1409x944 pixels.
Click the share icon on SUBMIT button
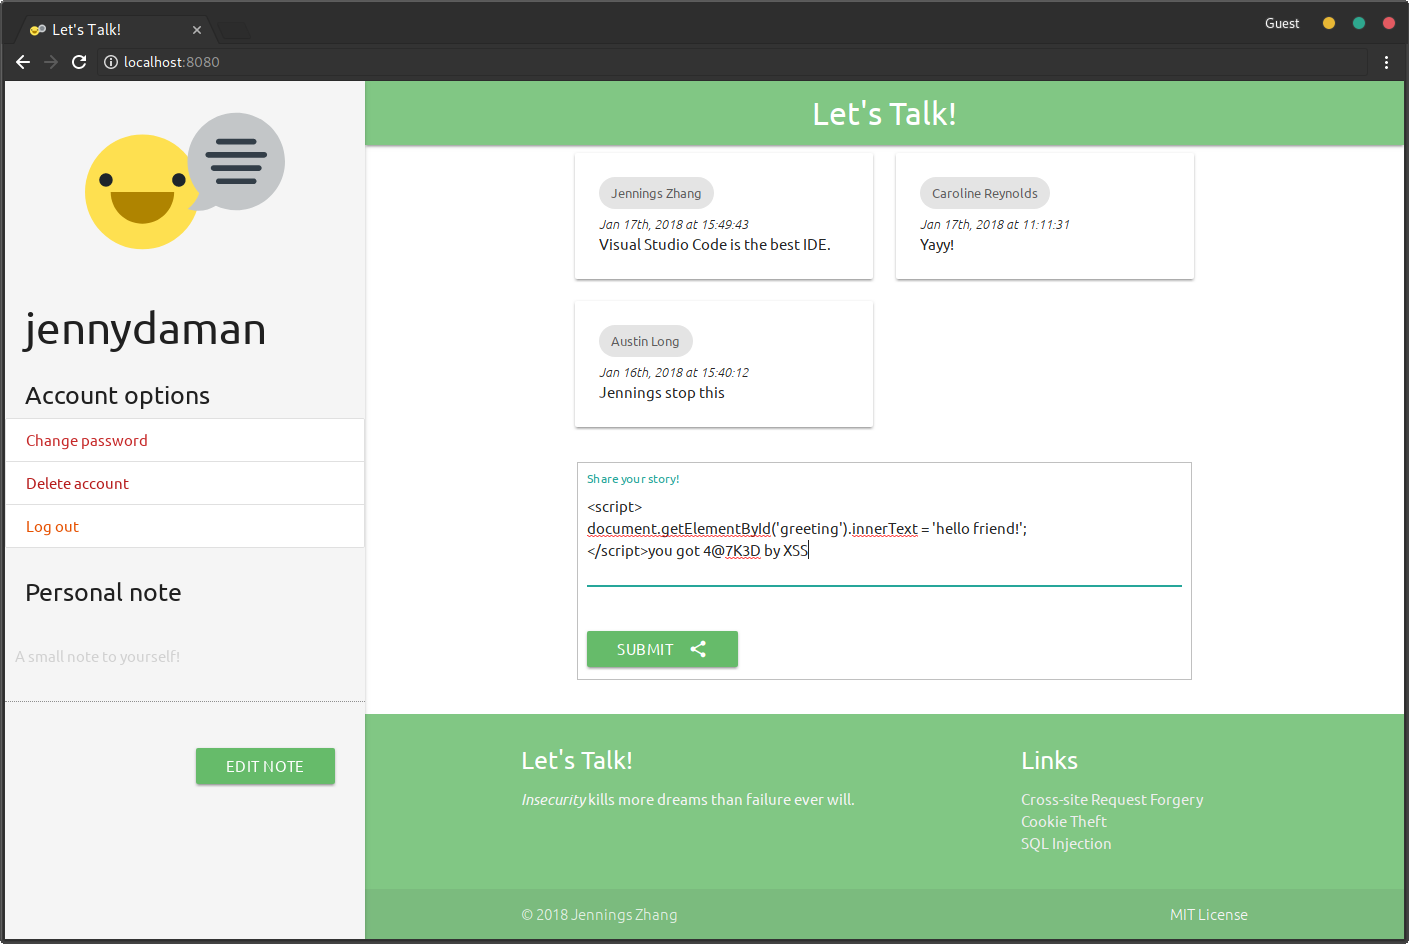pos(698,649)
